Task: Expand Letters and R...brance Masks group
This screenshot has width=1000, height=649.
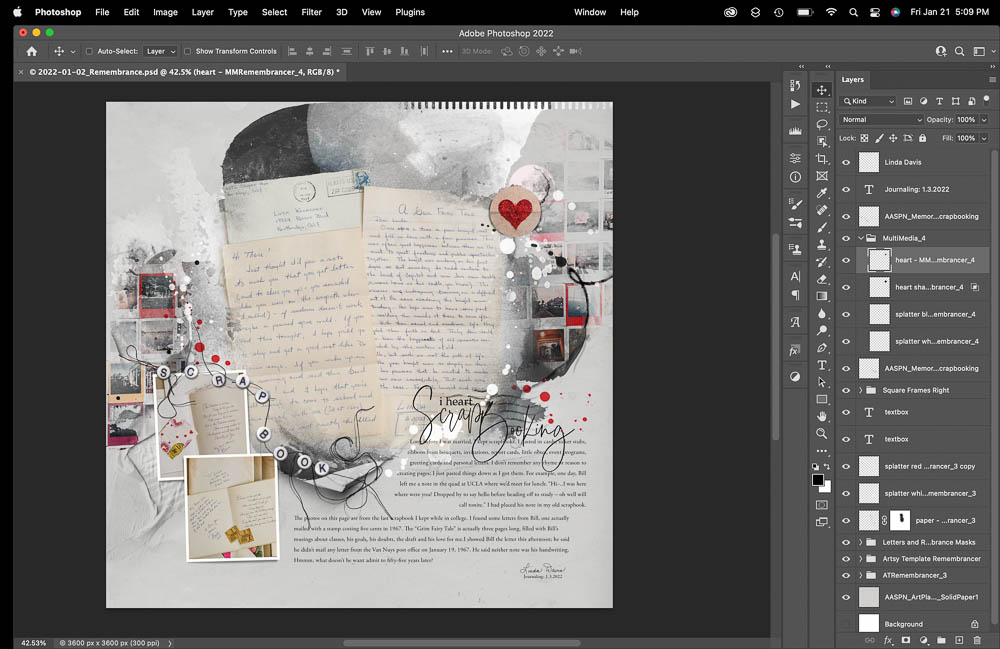Action: tap(860, 543)
